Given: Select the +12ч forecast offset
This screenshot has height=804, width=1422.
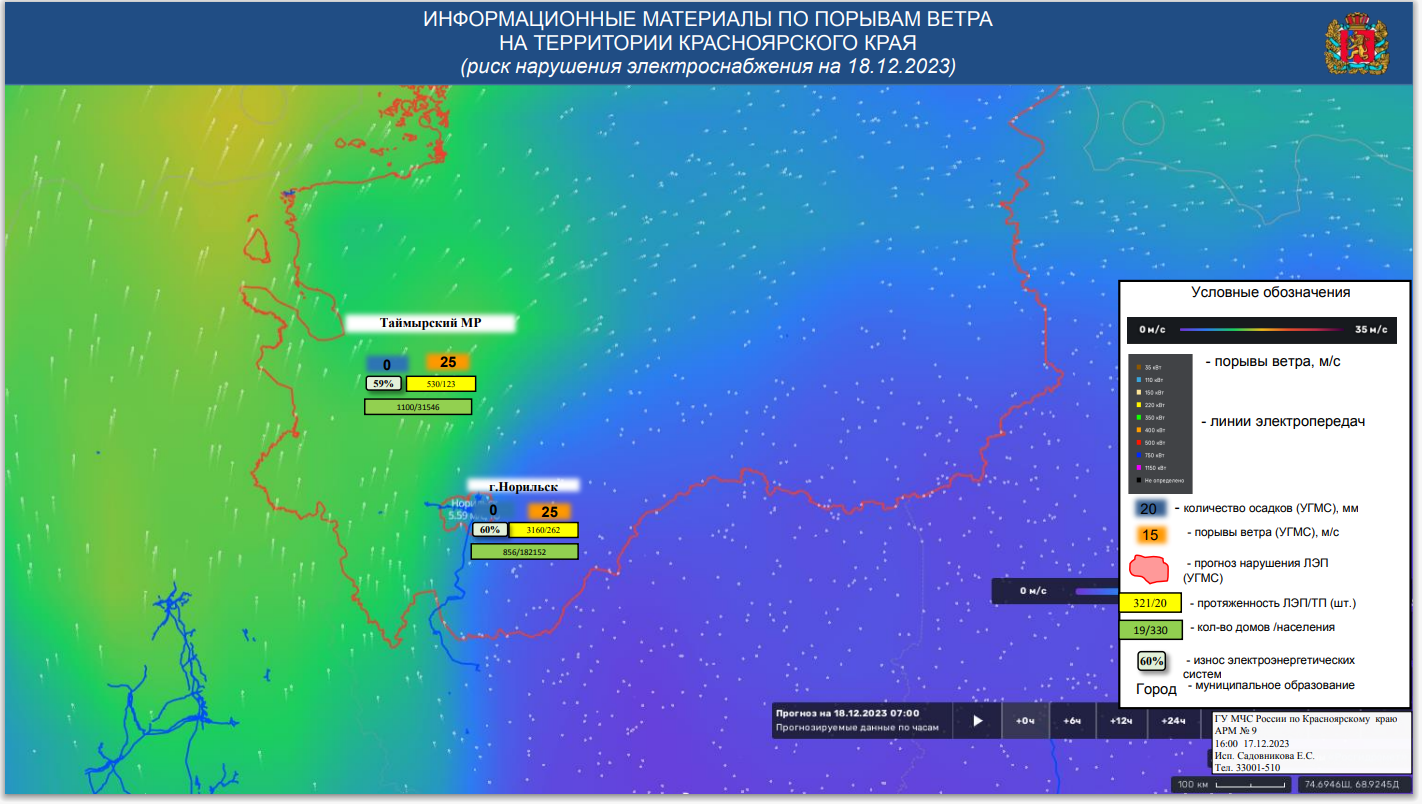Looking at the screenshot, I should point(1120,720).
